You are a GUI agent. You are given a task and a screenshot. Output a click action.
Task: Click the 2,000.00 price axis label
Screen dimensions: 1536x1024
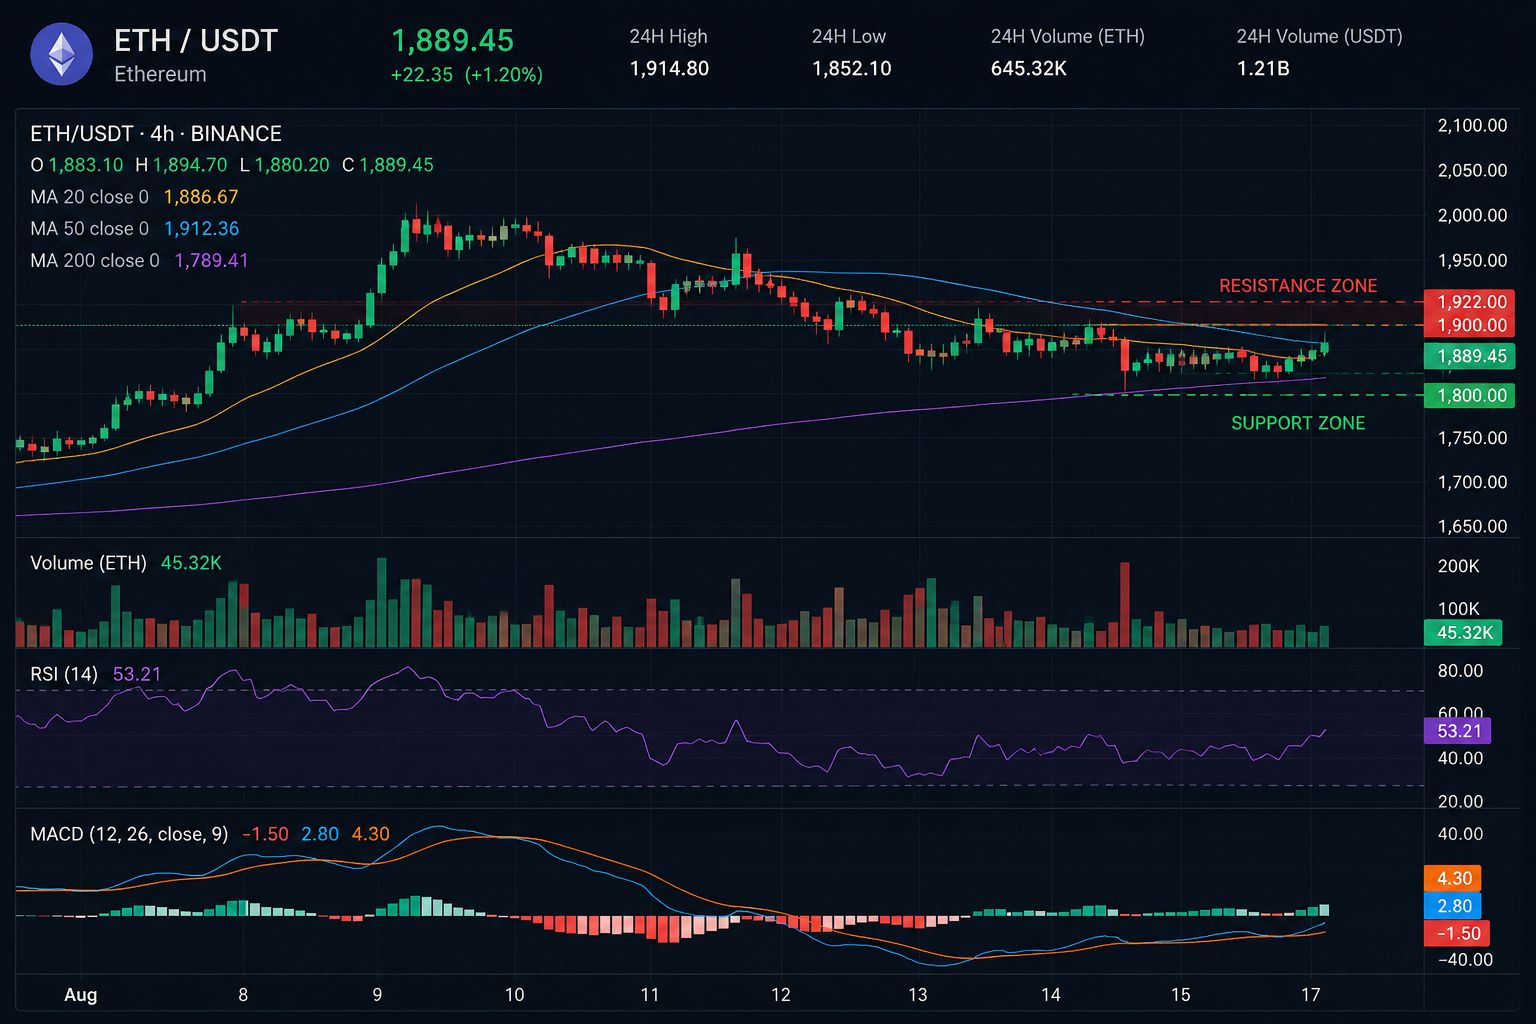1472,216
